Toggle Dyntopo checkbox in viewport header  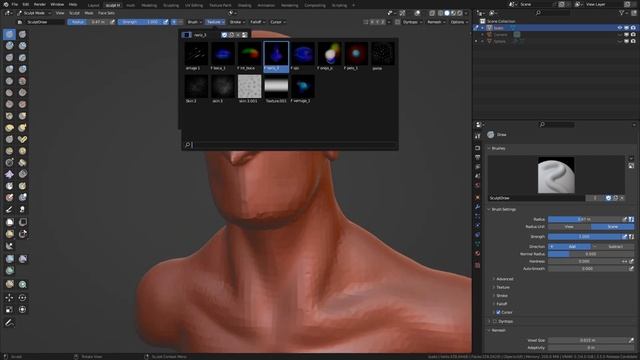click(398, 22)
